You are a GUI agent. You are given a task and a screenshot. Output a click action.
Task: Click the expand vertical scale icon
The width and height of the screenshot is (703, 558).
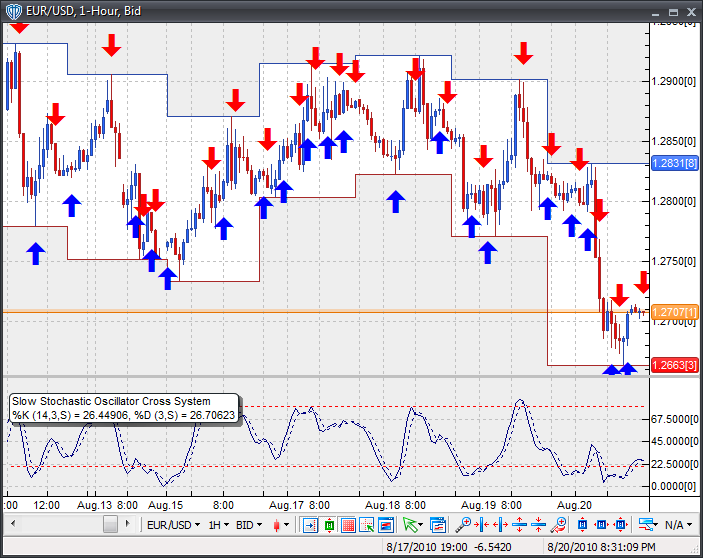[x=520, y=524]
